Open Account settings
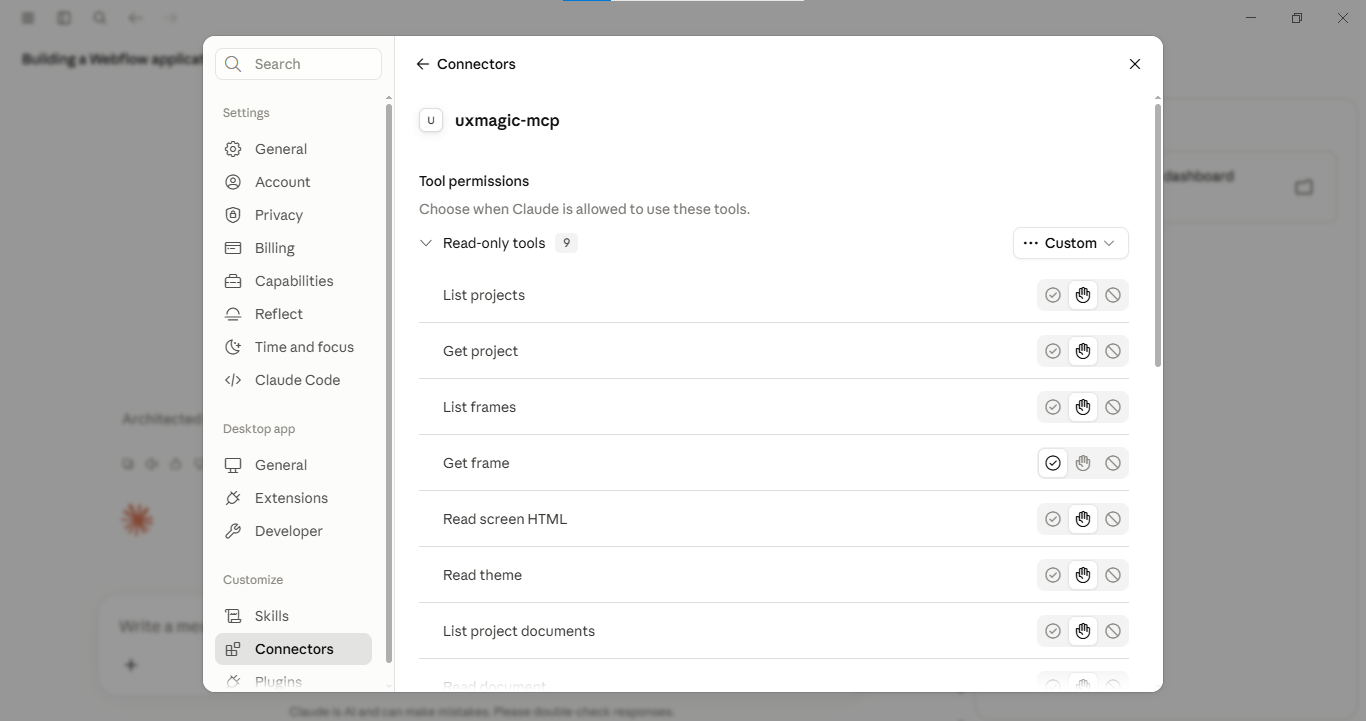The image size is (1366, 721). (x=293, y=182)
